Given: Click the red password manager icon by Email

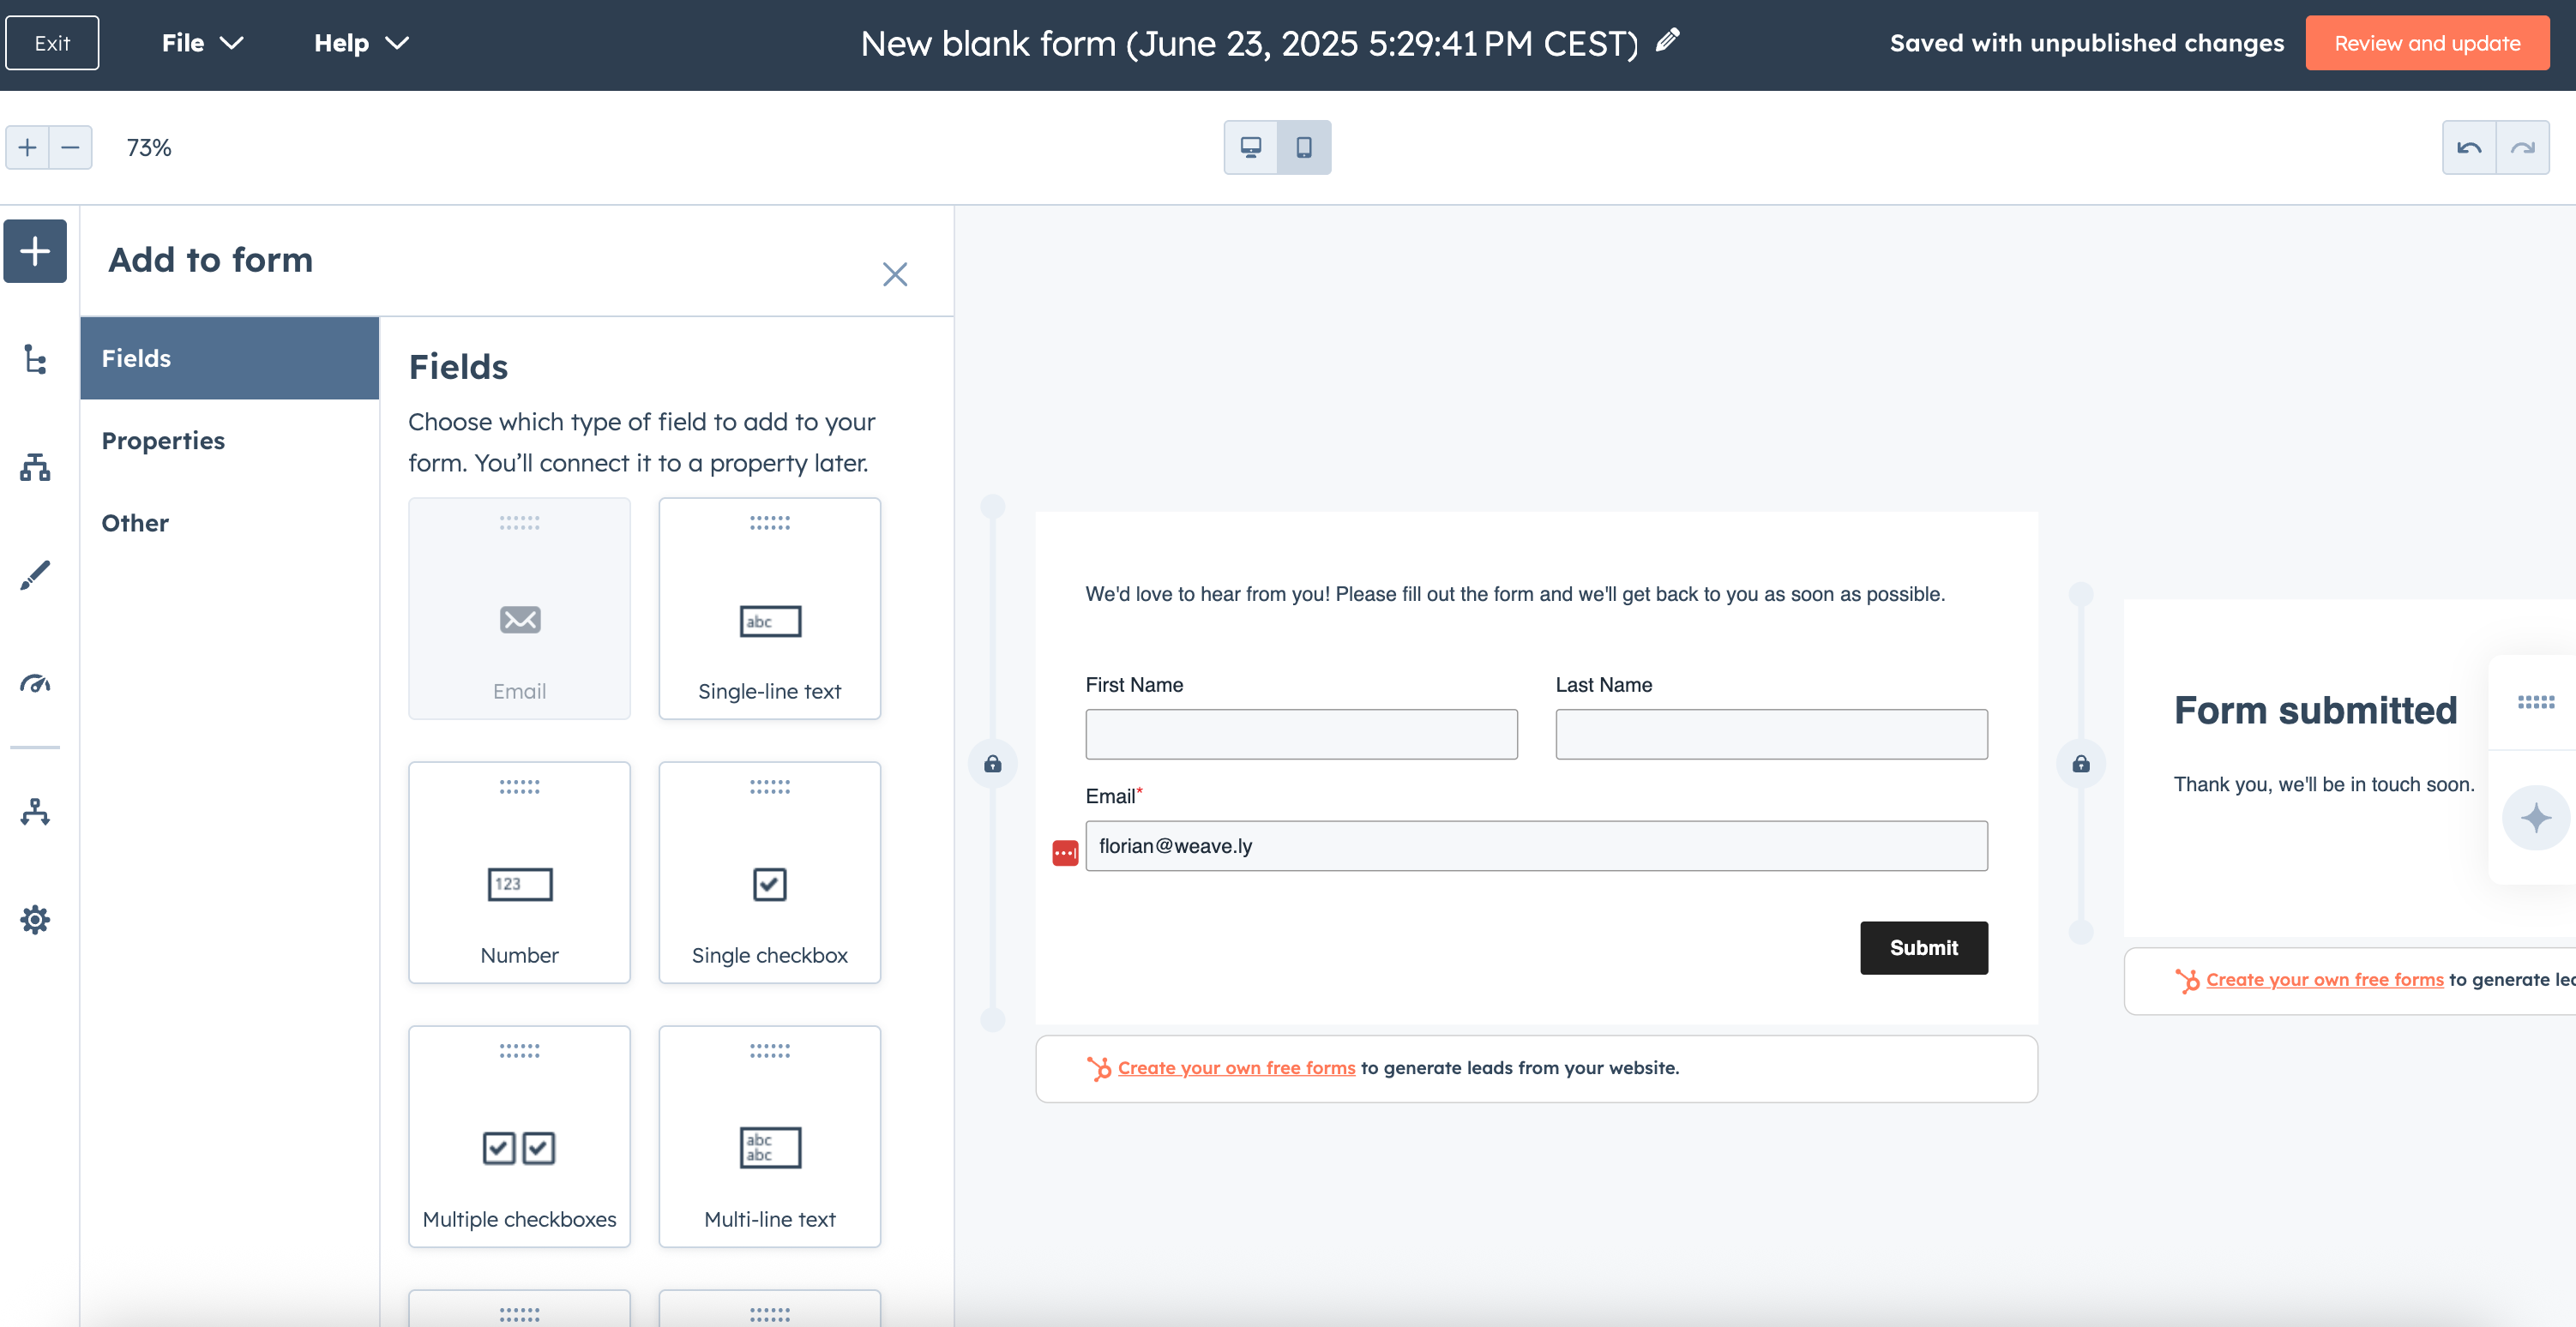Looking at the screenshot, I should click(1065, 853).
